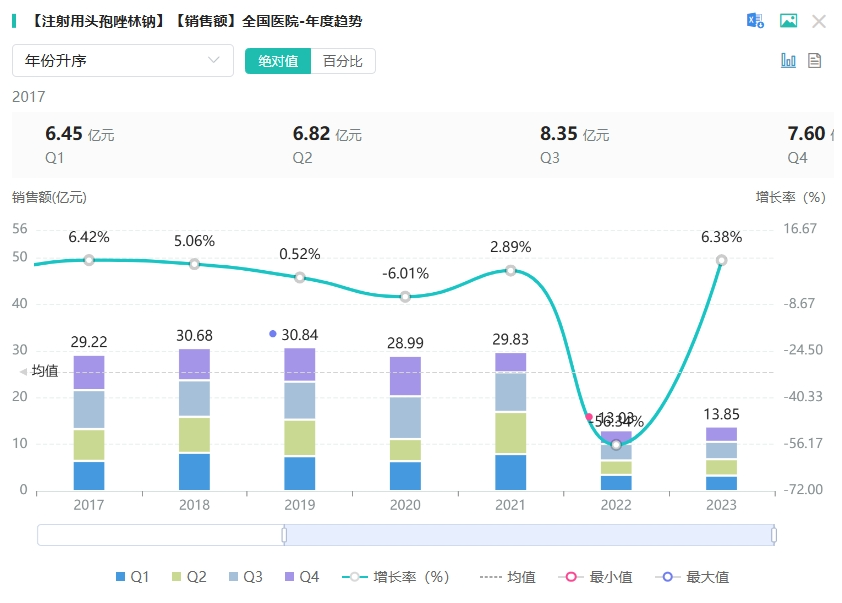Close the annual trend panel
The height and width of the screenshot is (603, 842).
point(818,21)
